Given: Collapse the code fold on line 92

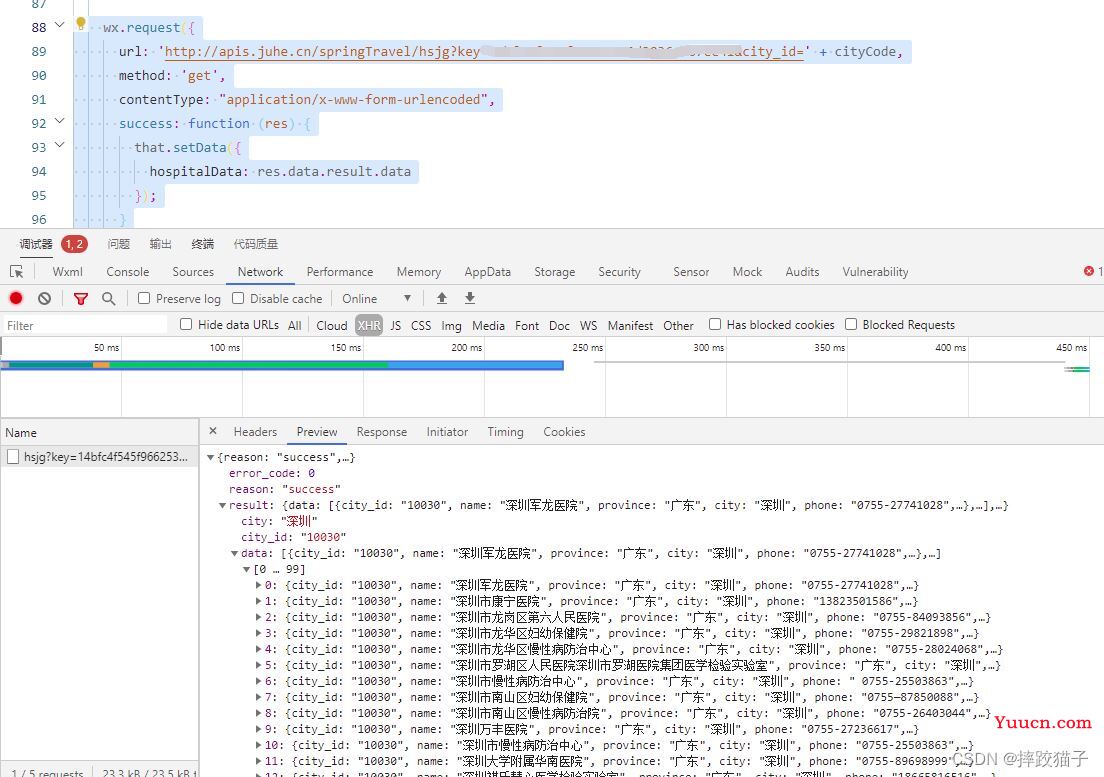Looking at the screenshot, I should pyautogui.click(x=60, y=121).
